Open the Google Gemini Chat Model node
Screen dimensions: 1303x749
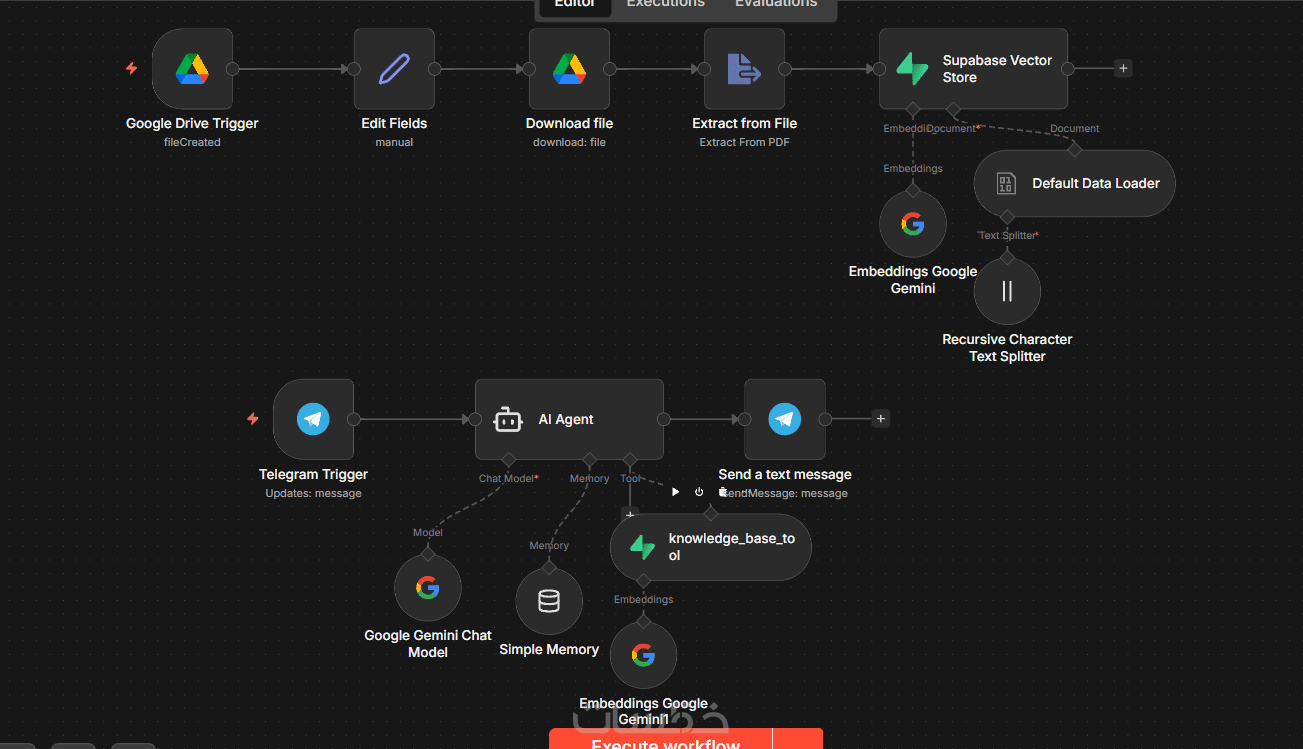427,588
